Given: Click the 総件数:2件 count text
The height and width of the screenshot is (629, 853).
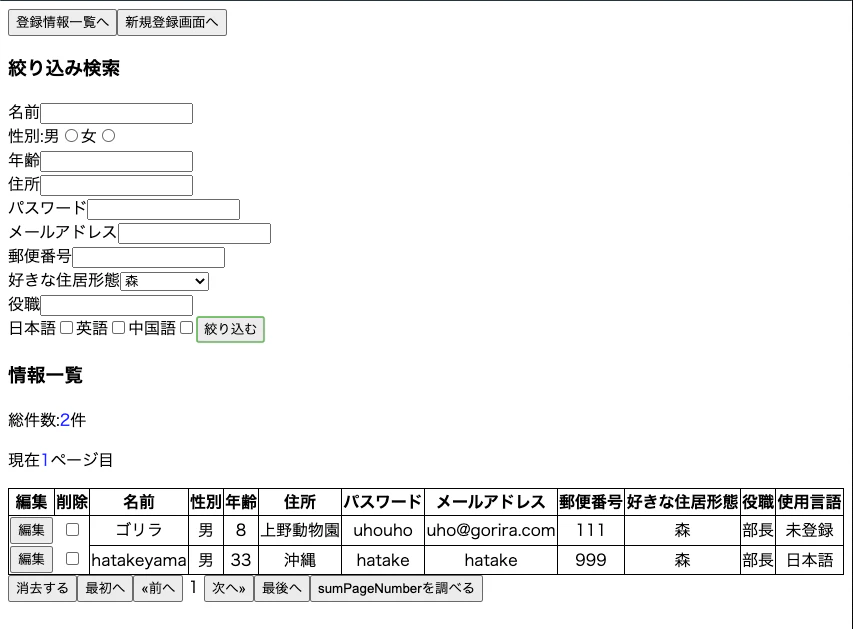Looking at the screenshot, I should (x=47, y=420).
